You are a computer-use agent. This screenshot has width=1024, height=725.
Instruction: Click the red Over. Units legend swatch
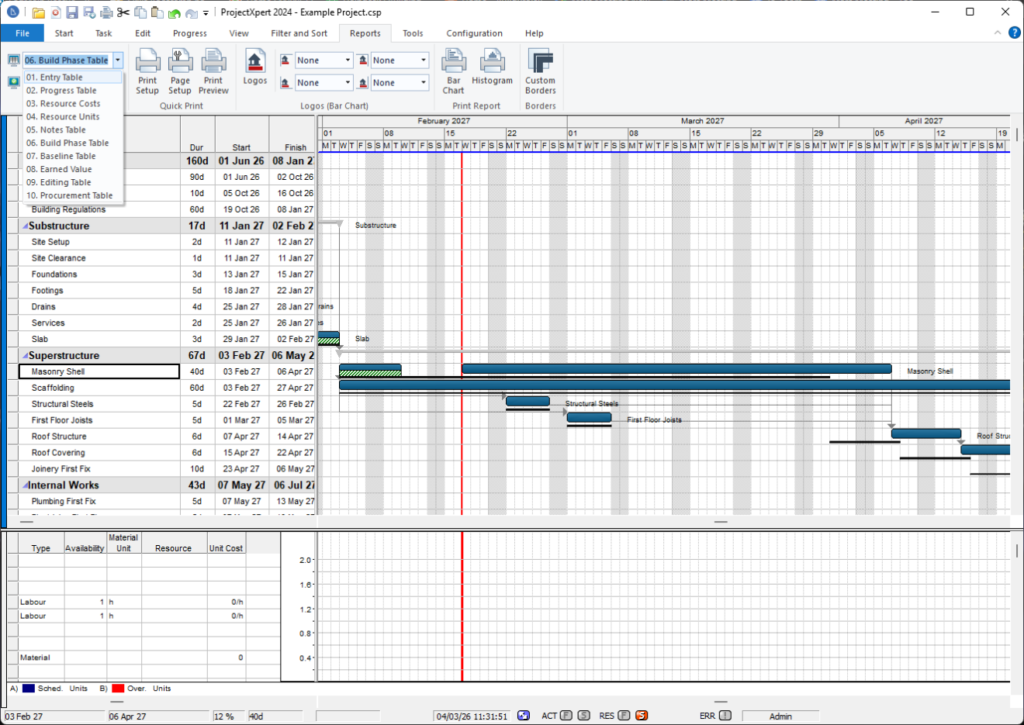[x=118, y=688]
